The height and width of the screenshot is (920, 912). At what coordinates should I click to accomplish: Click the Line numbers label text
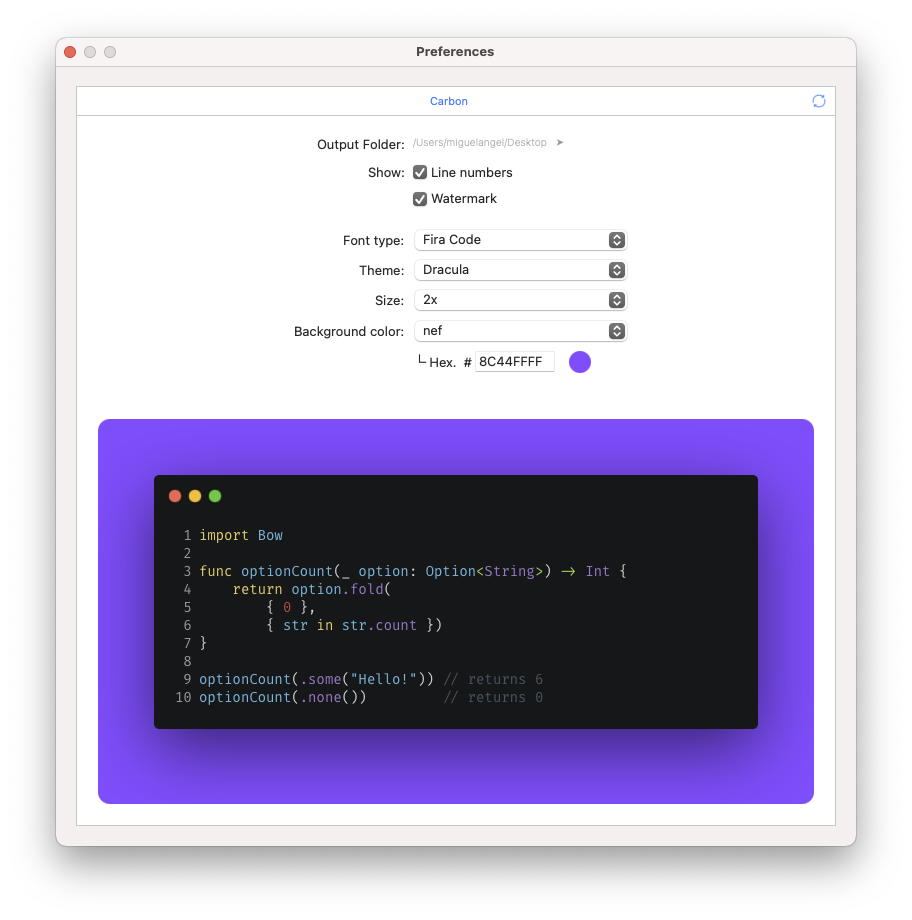point(472,172)
